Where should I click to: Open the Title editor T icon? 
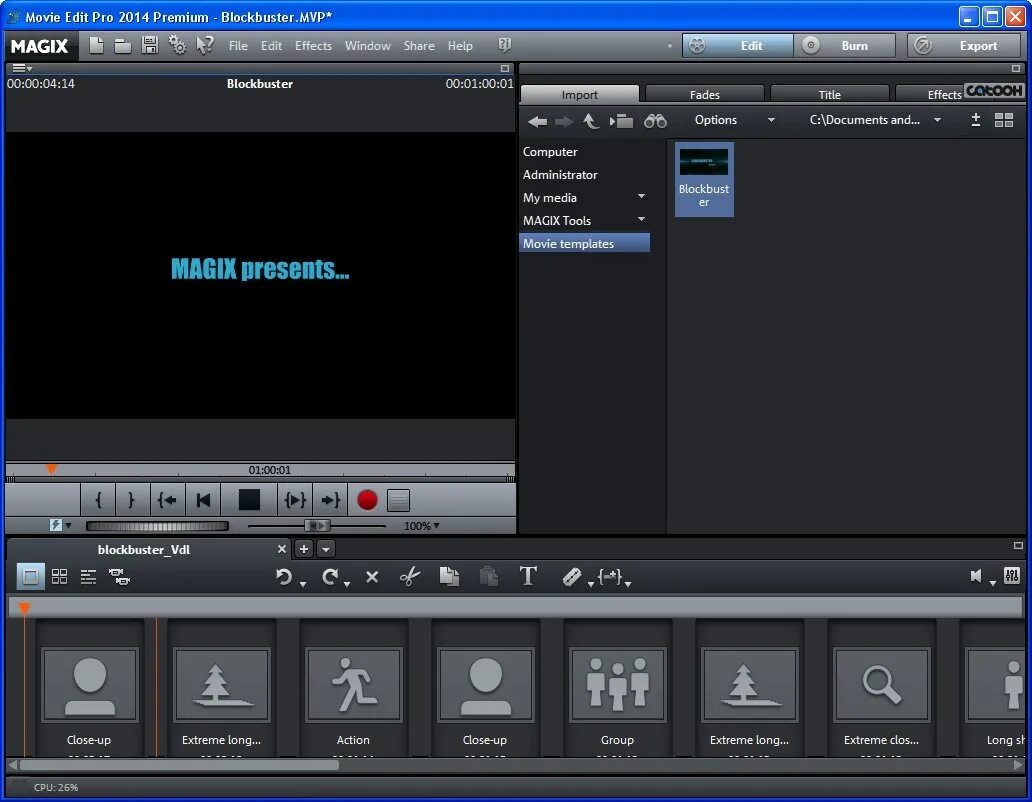pyautogui.click(x=528, y=576)
